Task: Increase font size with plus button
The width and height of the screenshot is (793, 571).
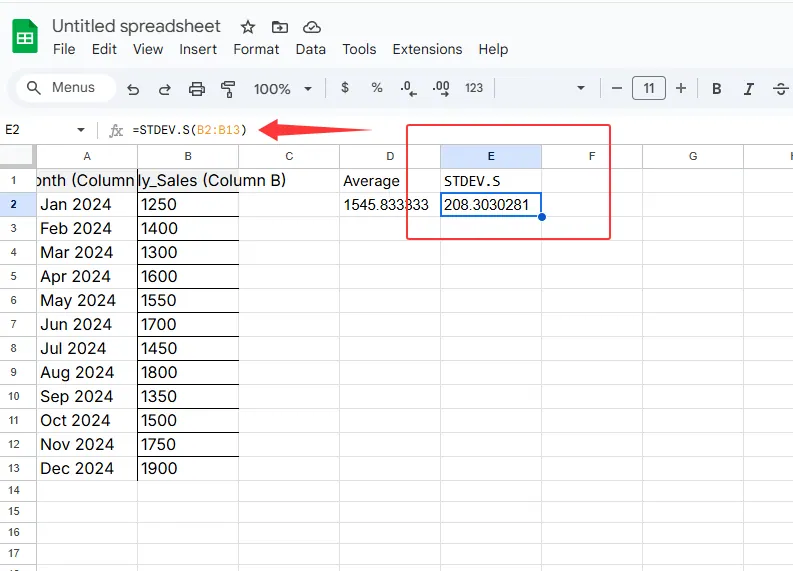Action: 681,88
